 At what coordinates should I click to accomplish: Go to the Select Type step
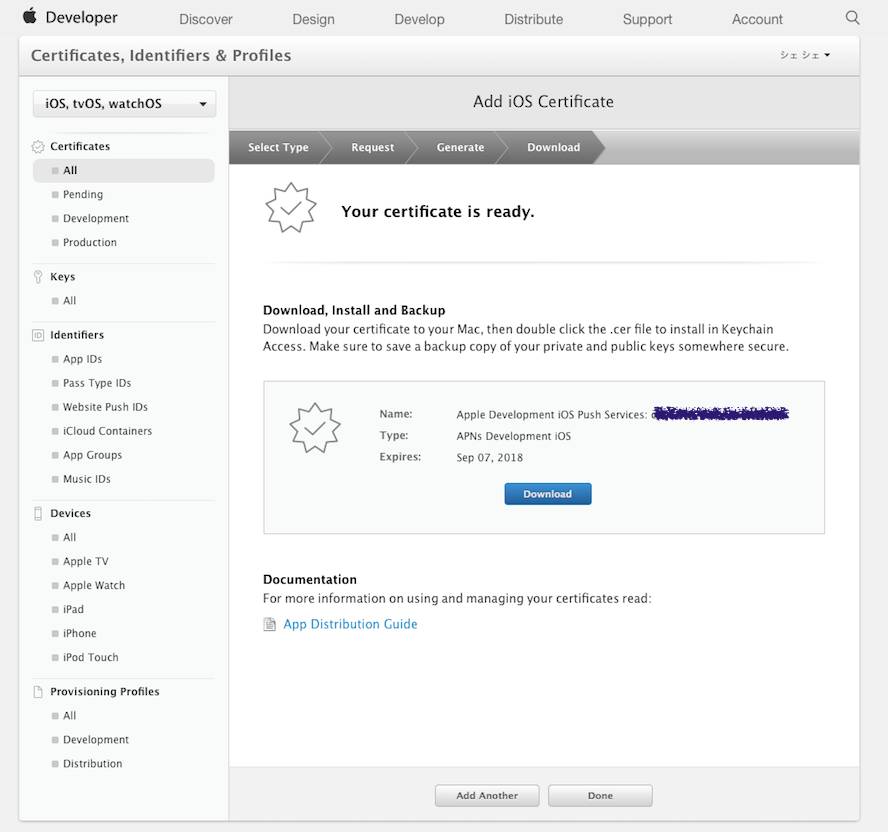click(x=278, y=147)
